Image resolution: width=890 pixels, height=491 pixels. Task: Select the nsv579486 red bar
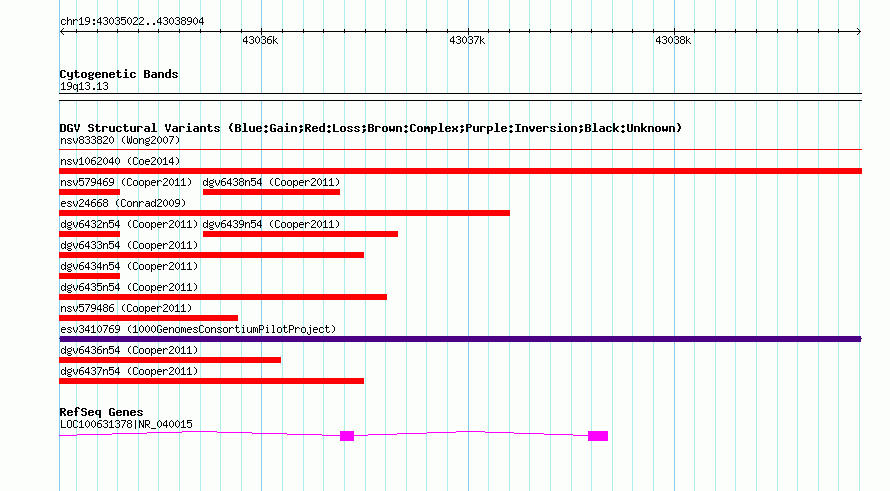148,318
